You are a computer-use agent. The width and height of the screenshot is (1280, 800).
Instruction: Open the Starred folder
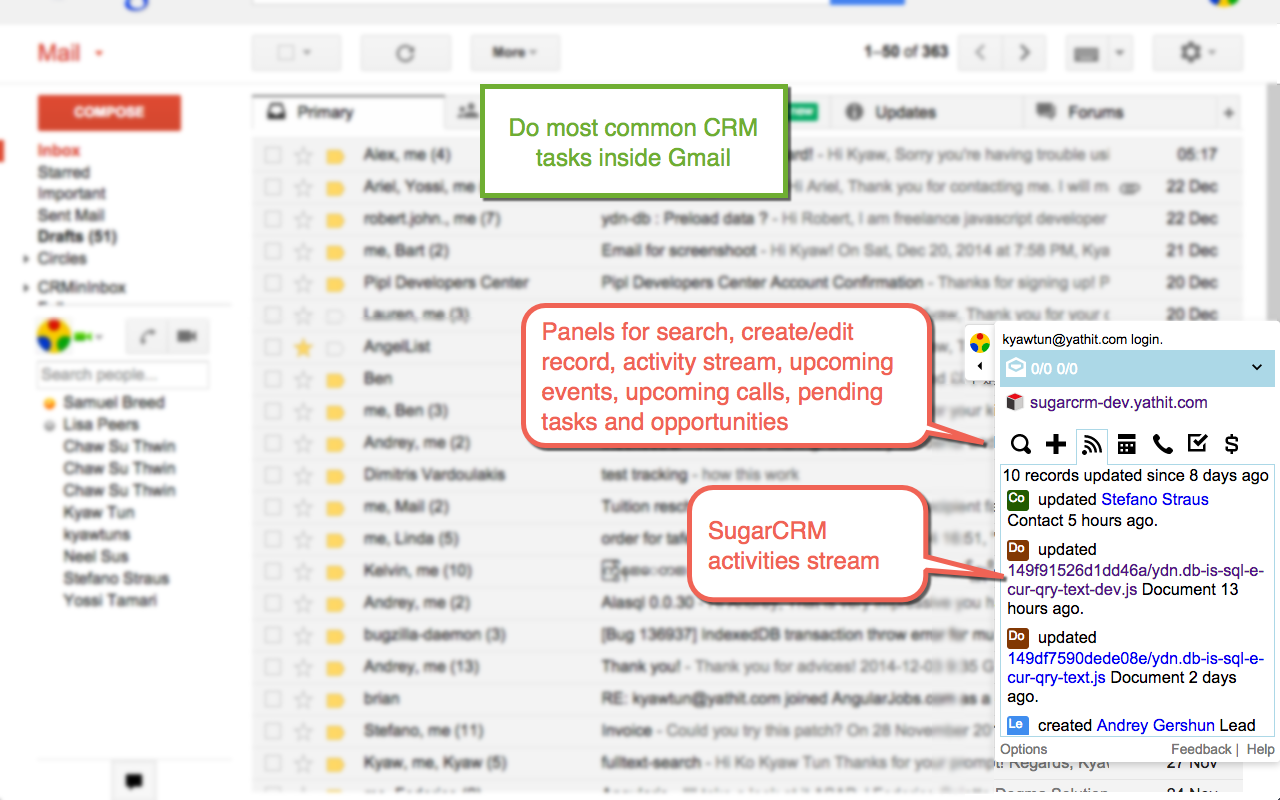(63, 172)
